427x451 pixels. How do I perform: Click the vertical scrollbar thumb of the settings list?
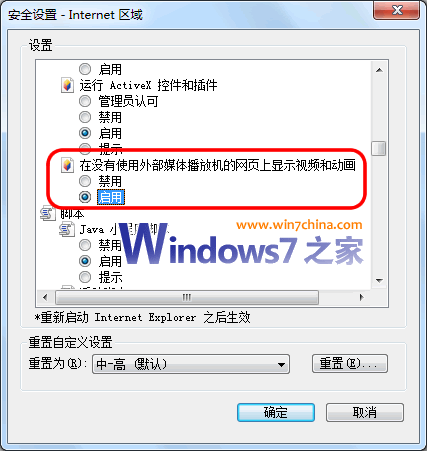[379, 148]
